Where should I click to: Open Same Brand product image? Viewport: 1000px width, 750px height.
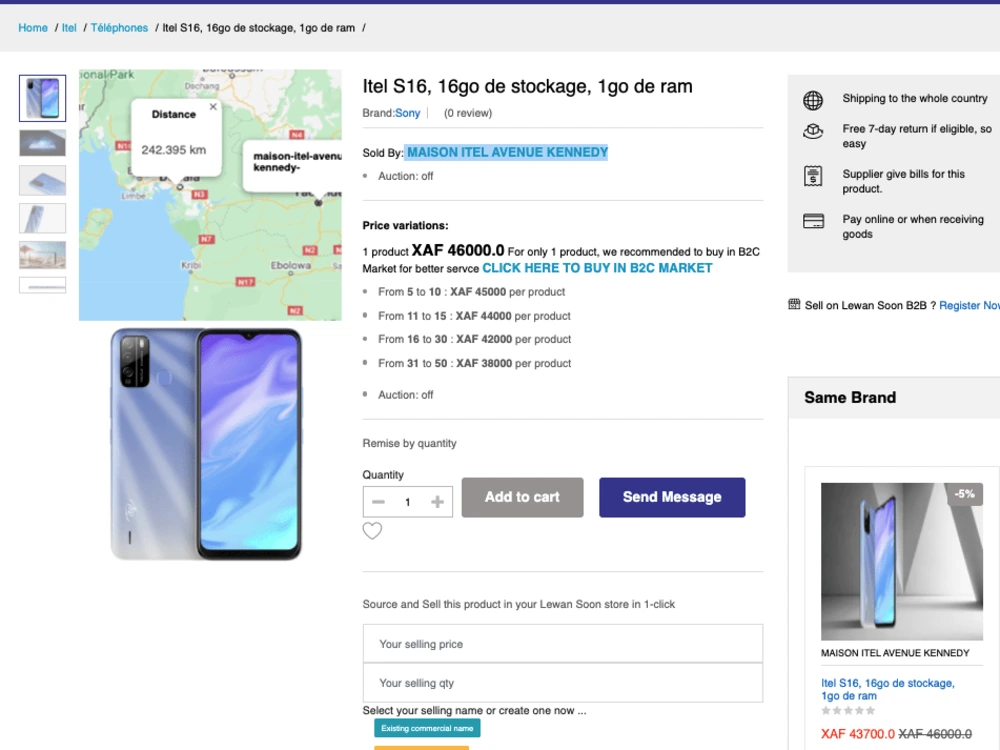tap(902, 561)
